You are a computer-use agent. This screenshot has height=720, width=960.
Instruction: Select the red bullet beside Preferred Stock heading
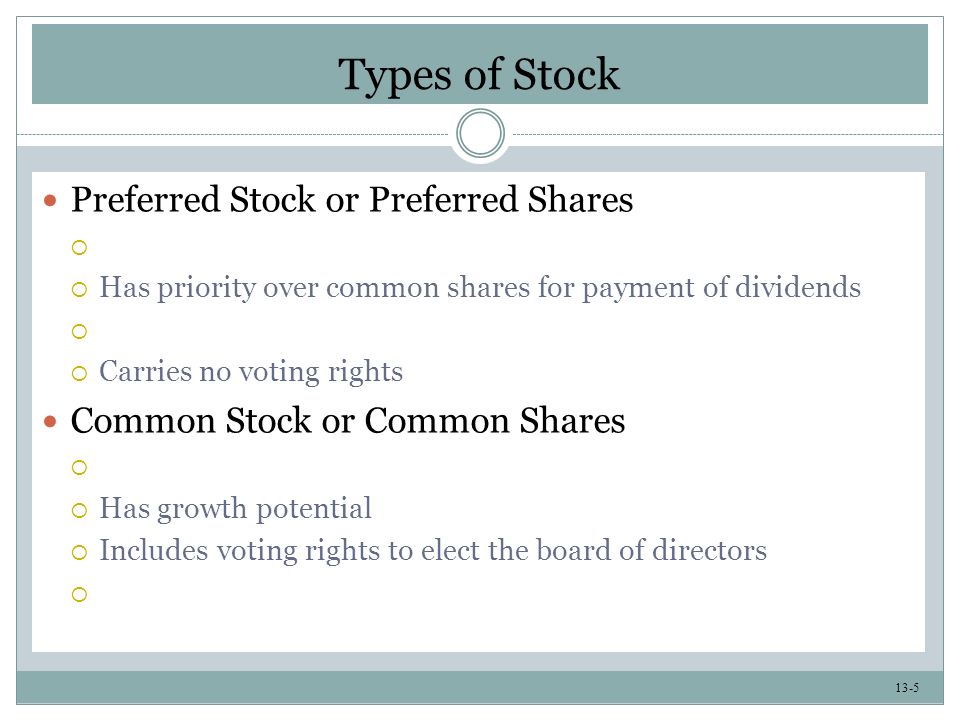(50, 200)
